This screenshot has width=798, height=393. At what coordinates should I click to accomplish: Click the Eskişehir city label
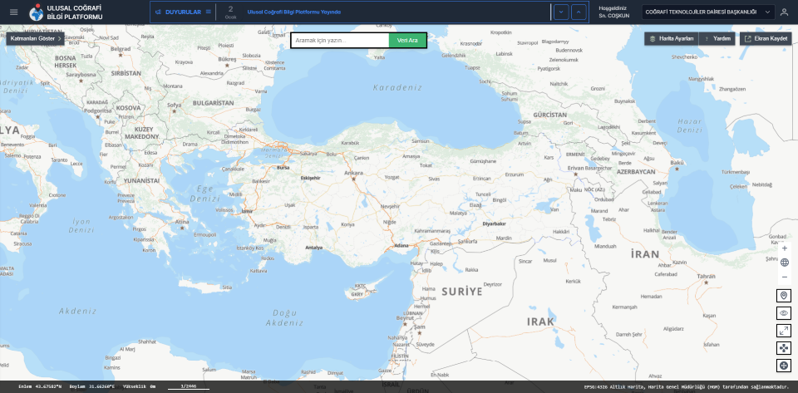coord(310,178)
